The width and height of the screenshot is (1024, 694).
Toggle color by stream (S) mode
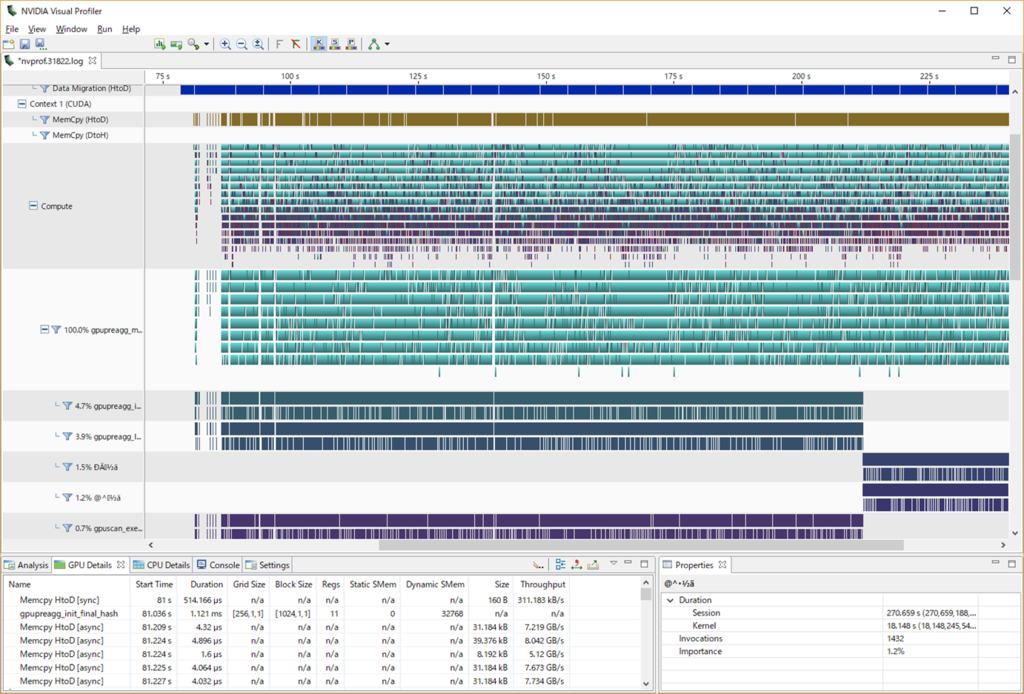click(335, 44)
